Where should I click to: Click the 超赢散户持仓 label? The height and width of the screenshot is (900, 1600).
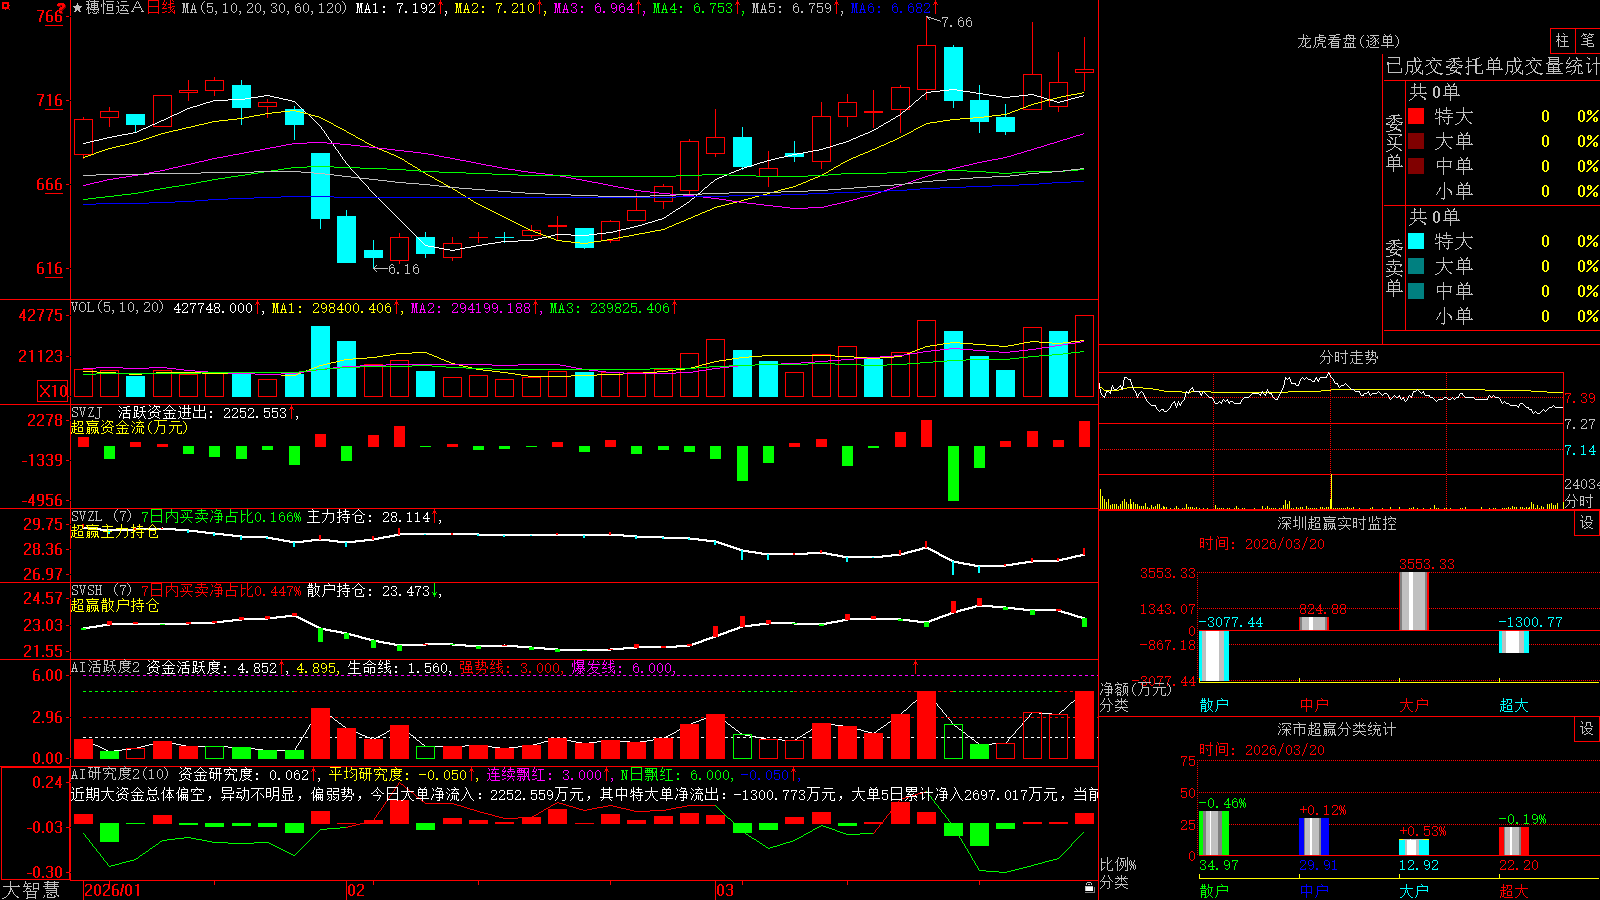tap(115, 605)
